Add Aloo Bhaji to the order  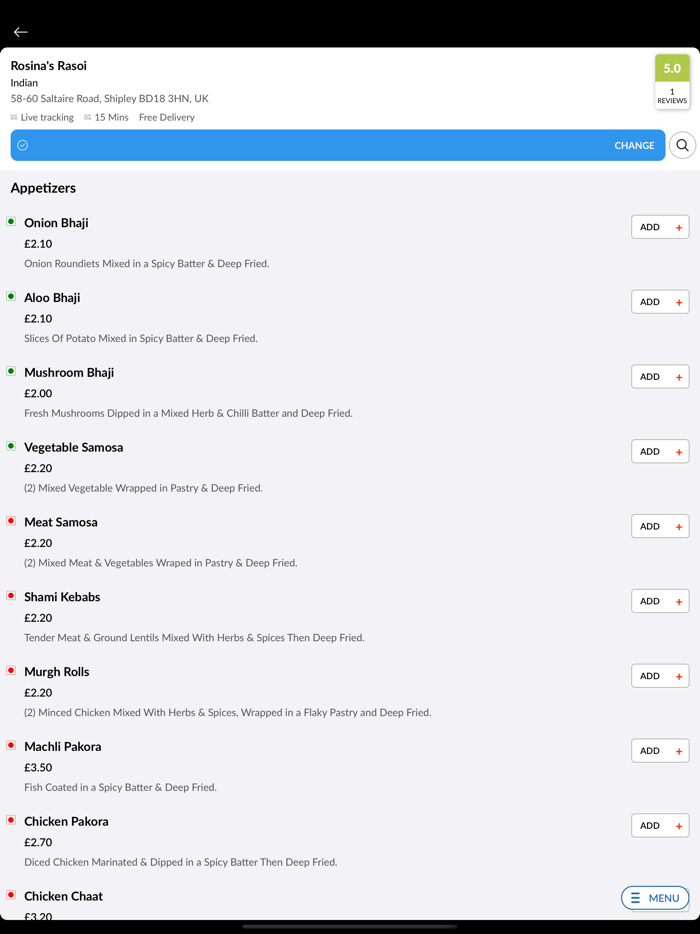pos(659,302)
